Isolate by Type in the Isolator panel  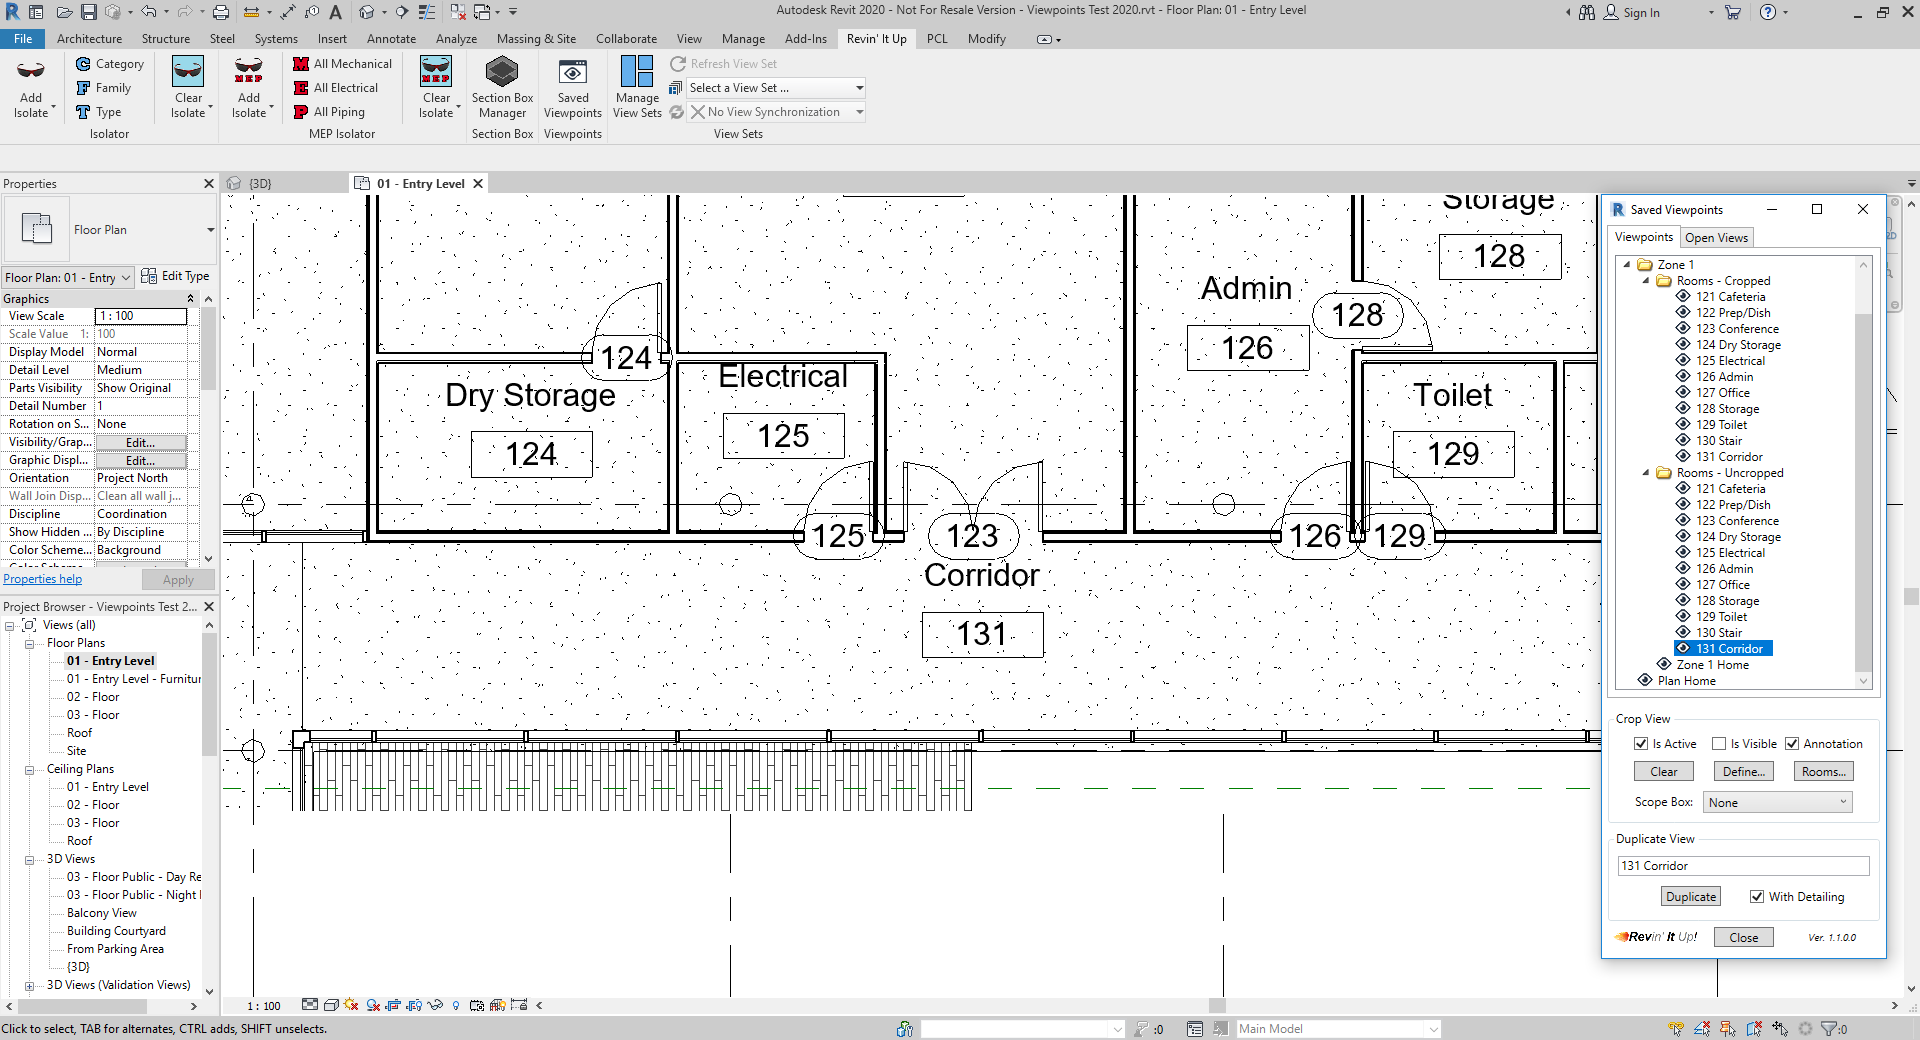click(98, 112)
